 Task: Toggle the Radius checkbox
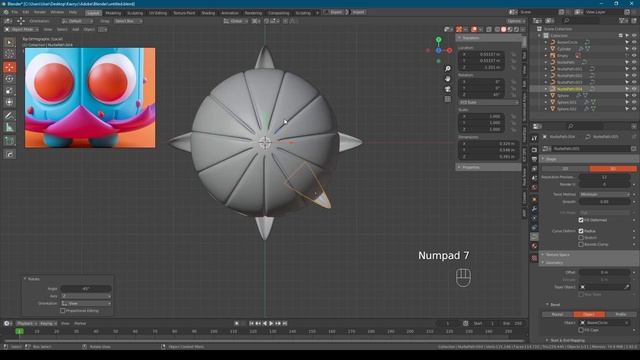[x=581, y=231]
